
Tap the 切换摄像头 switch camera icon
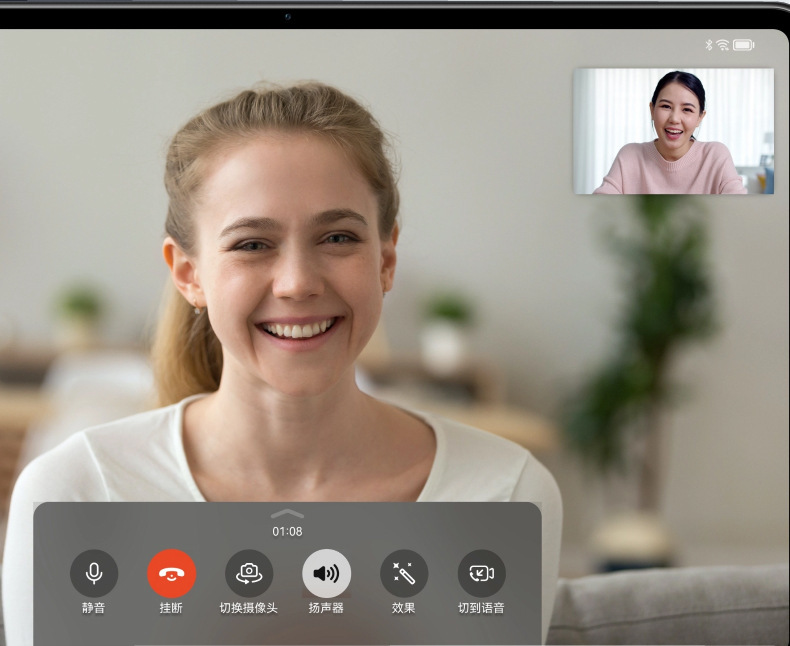point(249,573)
